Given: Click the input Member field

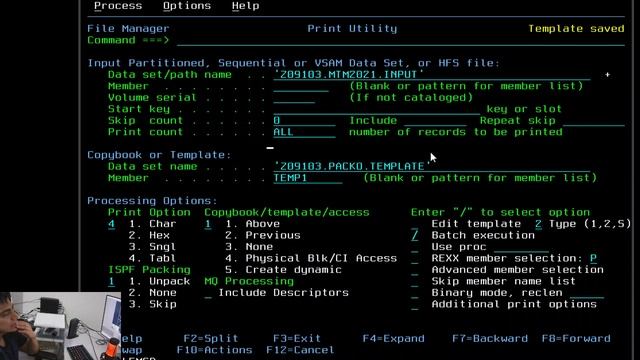Looking at the screenshot, I should 301,86.
